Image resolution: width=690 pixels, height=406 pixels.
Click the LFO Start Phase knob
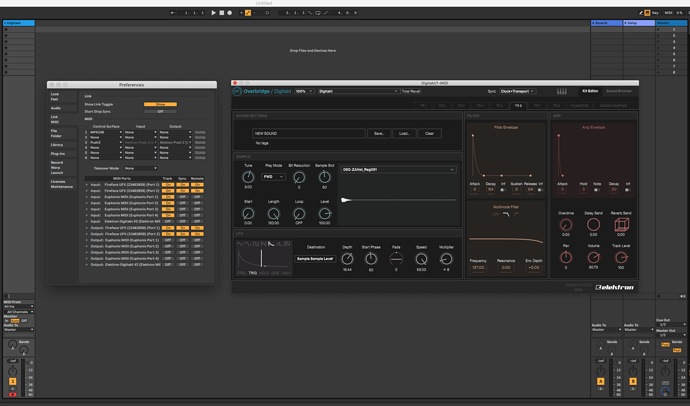pos(371,259)
